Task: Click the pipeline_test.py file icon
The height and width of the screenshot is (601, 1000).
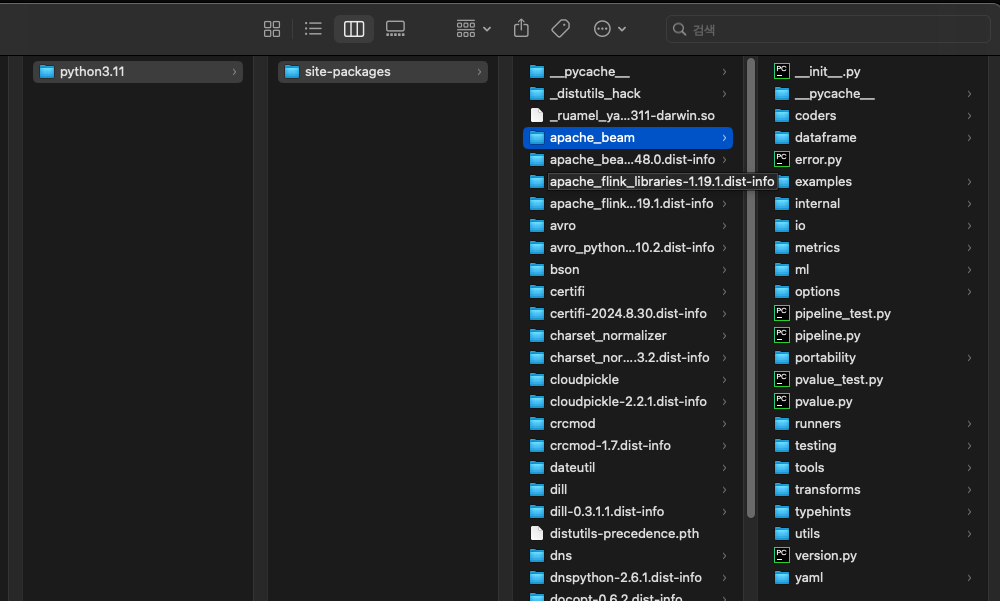Action: 781,313
